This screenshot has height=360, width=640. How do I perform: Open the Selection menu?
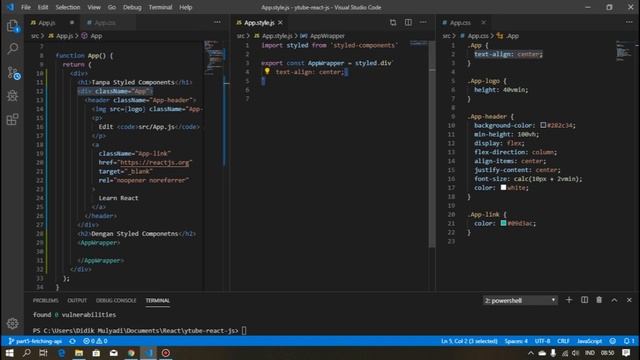[x=68, y=7]
